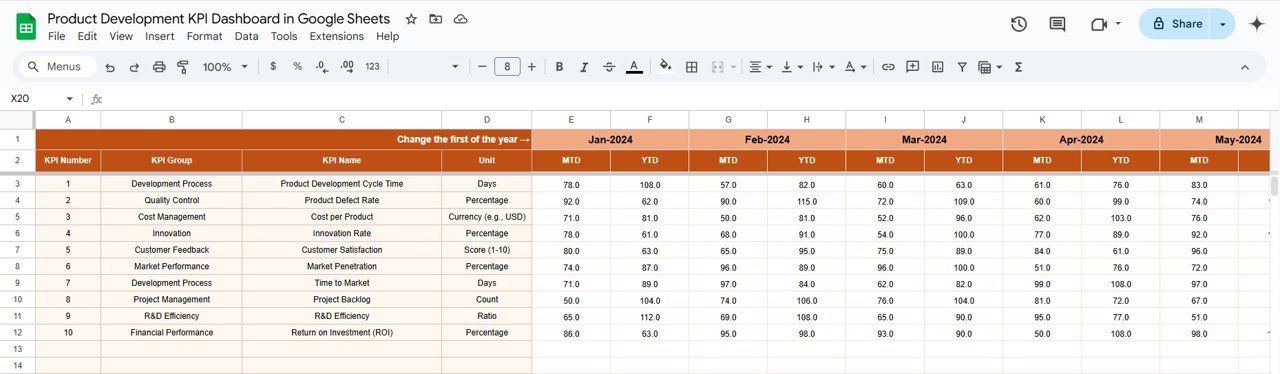Open the horizontal align dropdown
Screen dimensions: 1280x374
click(760, 67)
